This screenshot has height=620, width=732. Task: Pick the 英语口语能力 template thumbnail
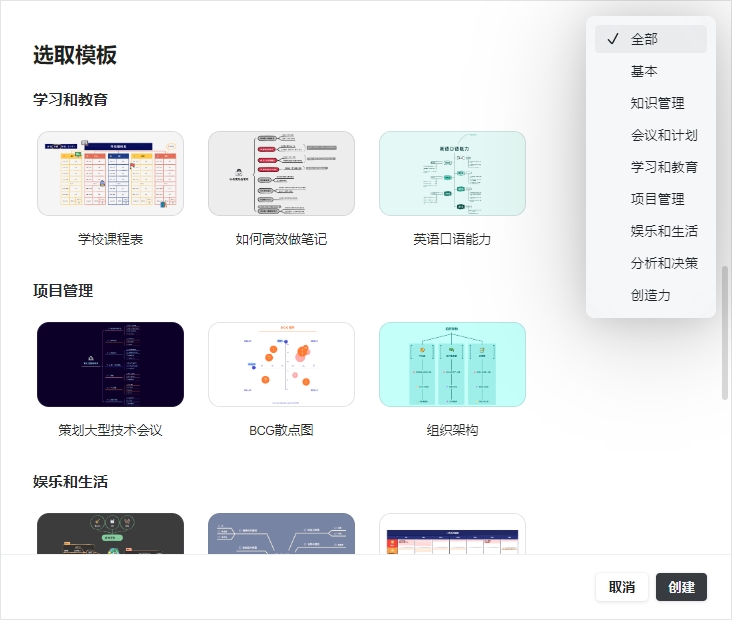(452, 173)
